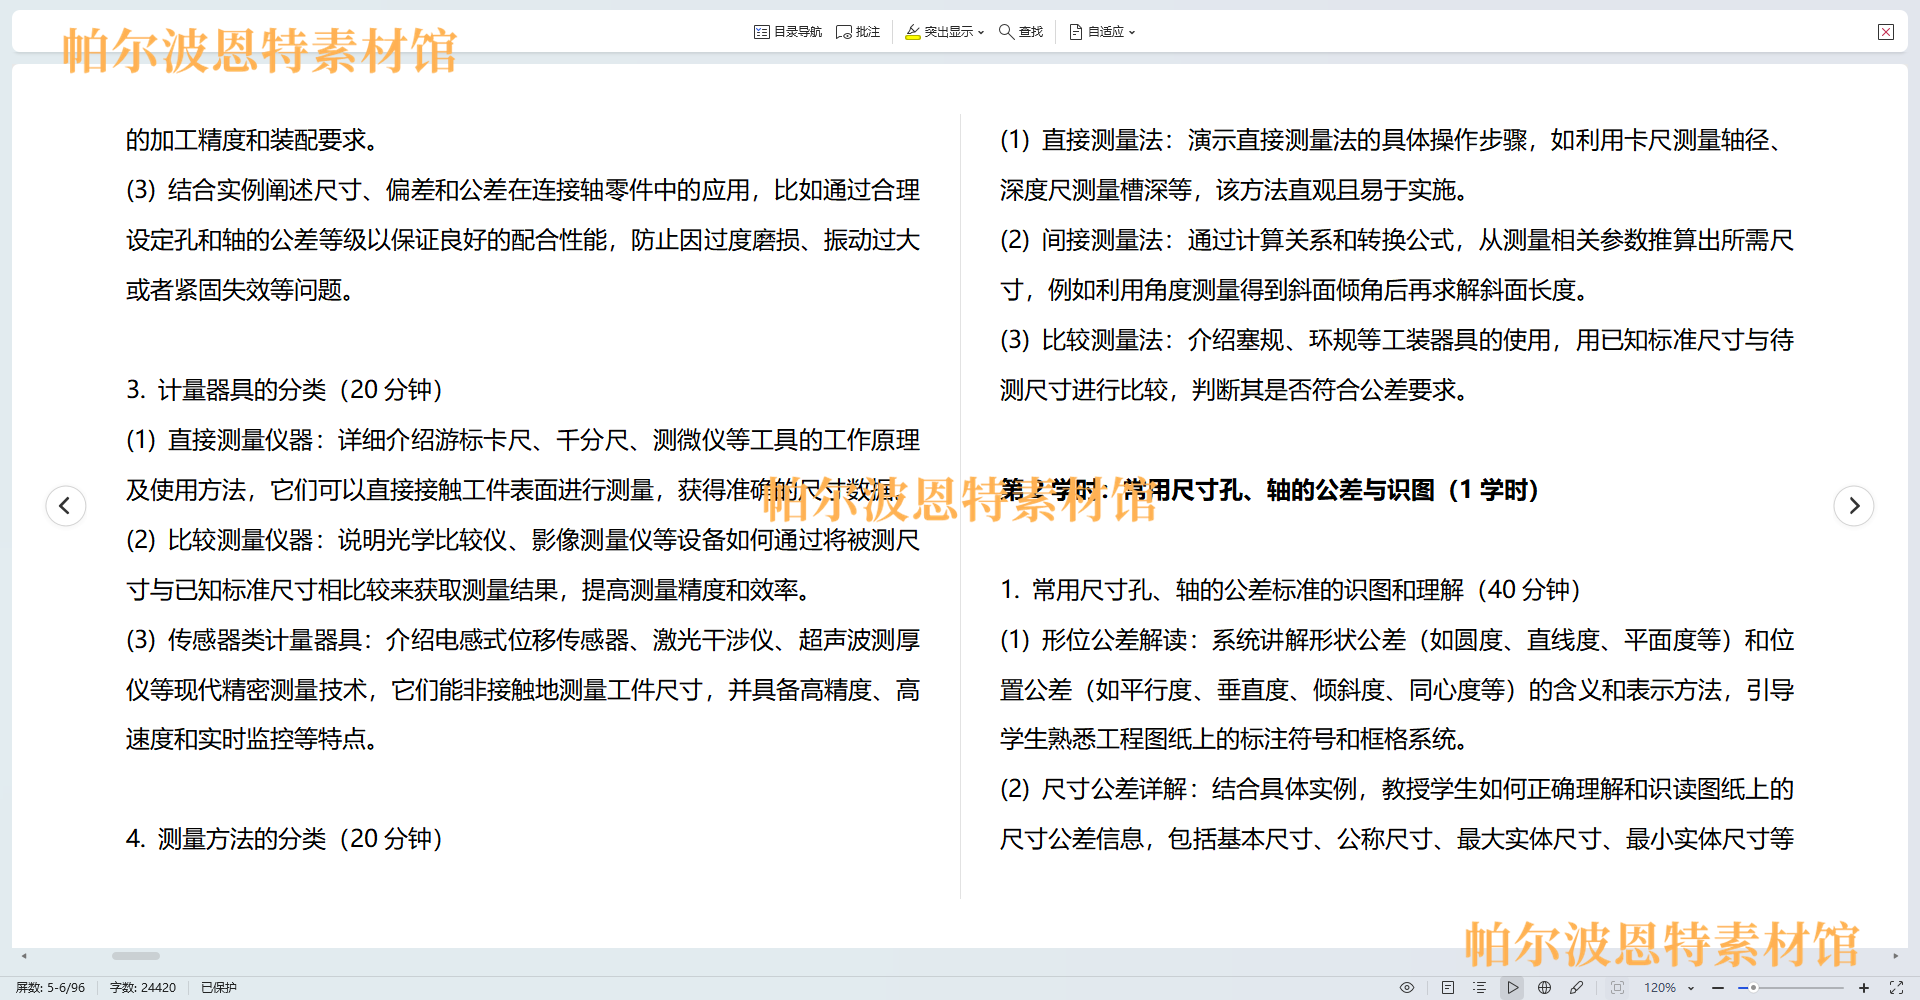Screen dimensions: 1920x1000
Task: Adjust the zoom slider handle
Action: (1753, 987)
